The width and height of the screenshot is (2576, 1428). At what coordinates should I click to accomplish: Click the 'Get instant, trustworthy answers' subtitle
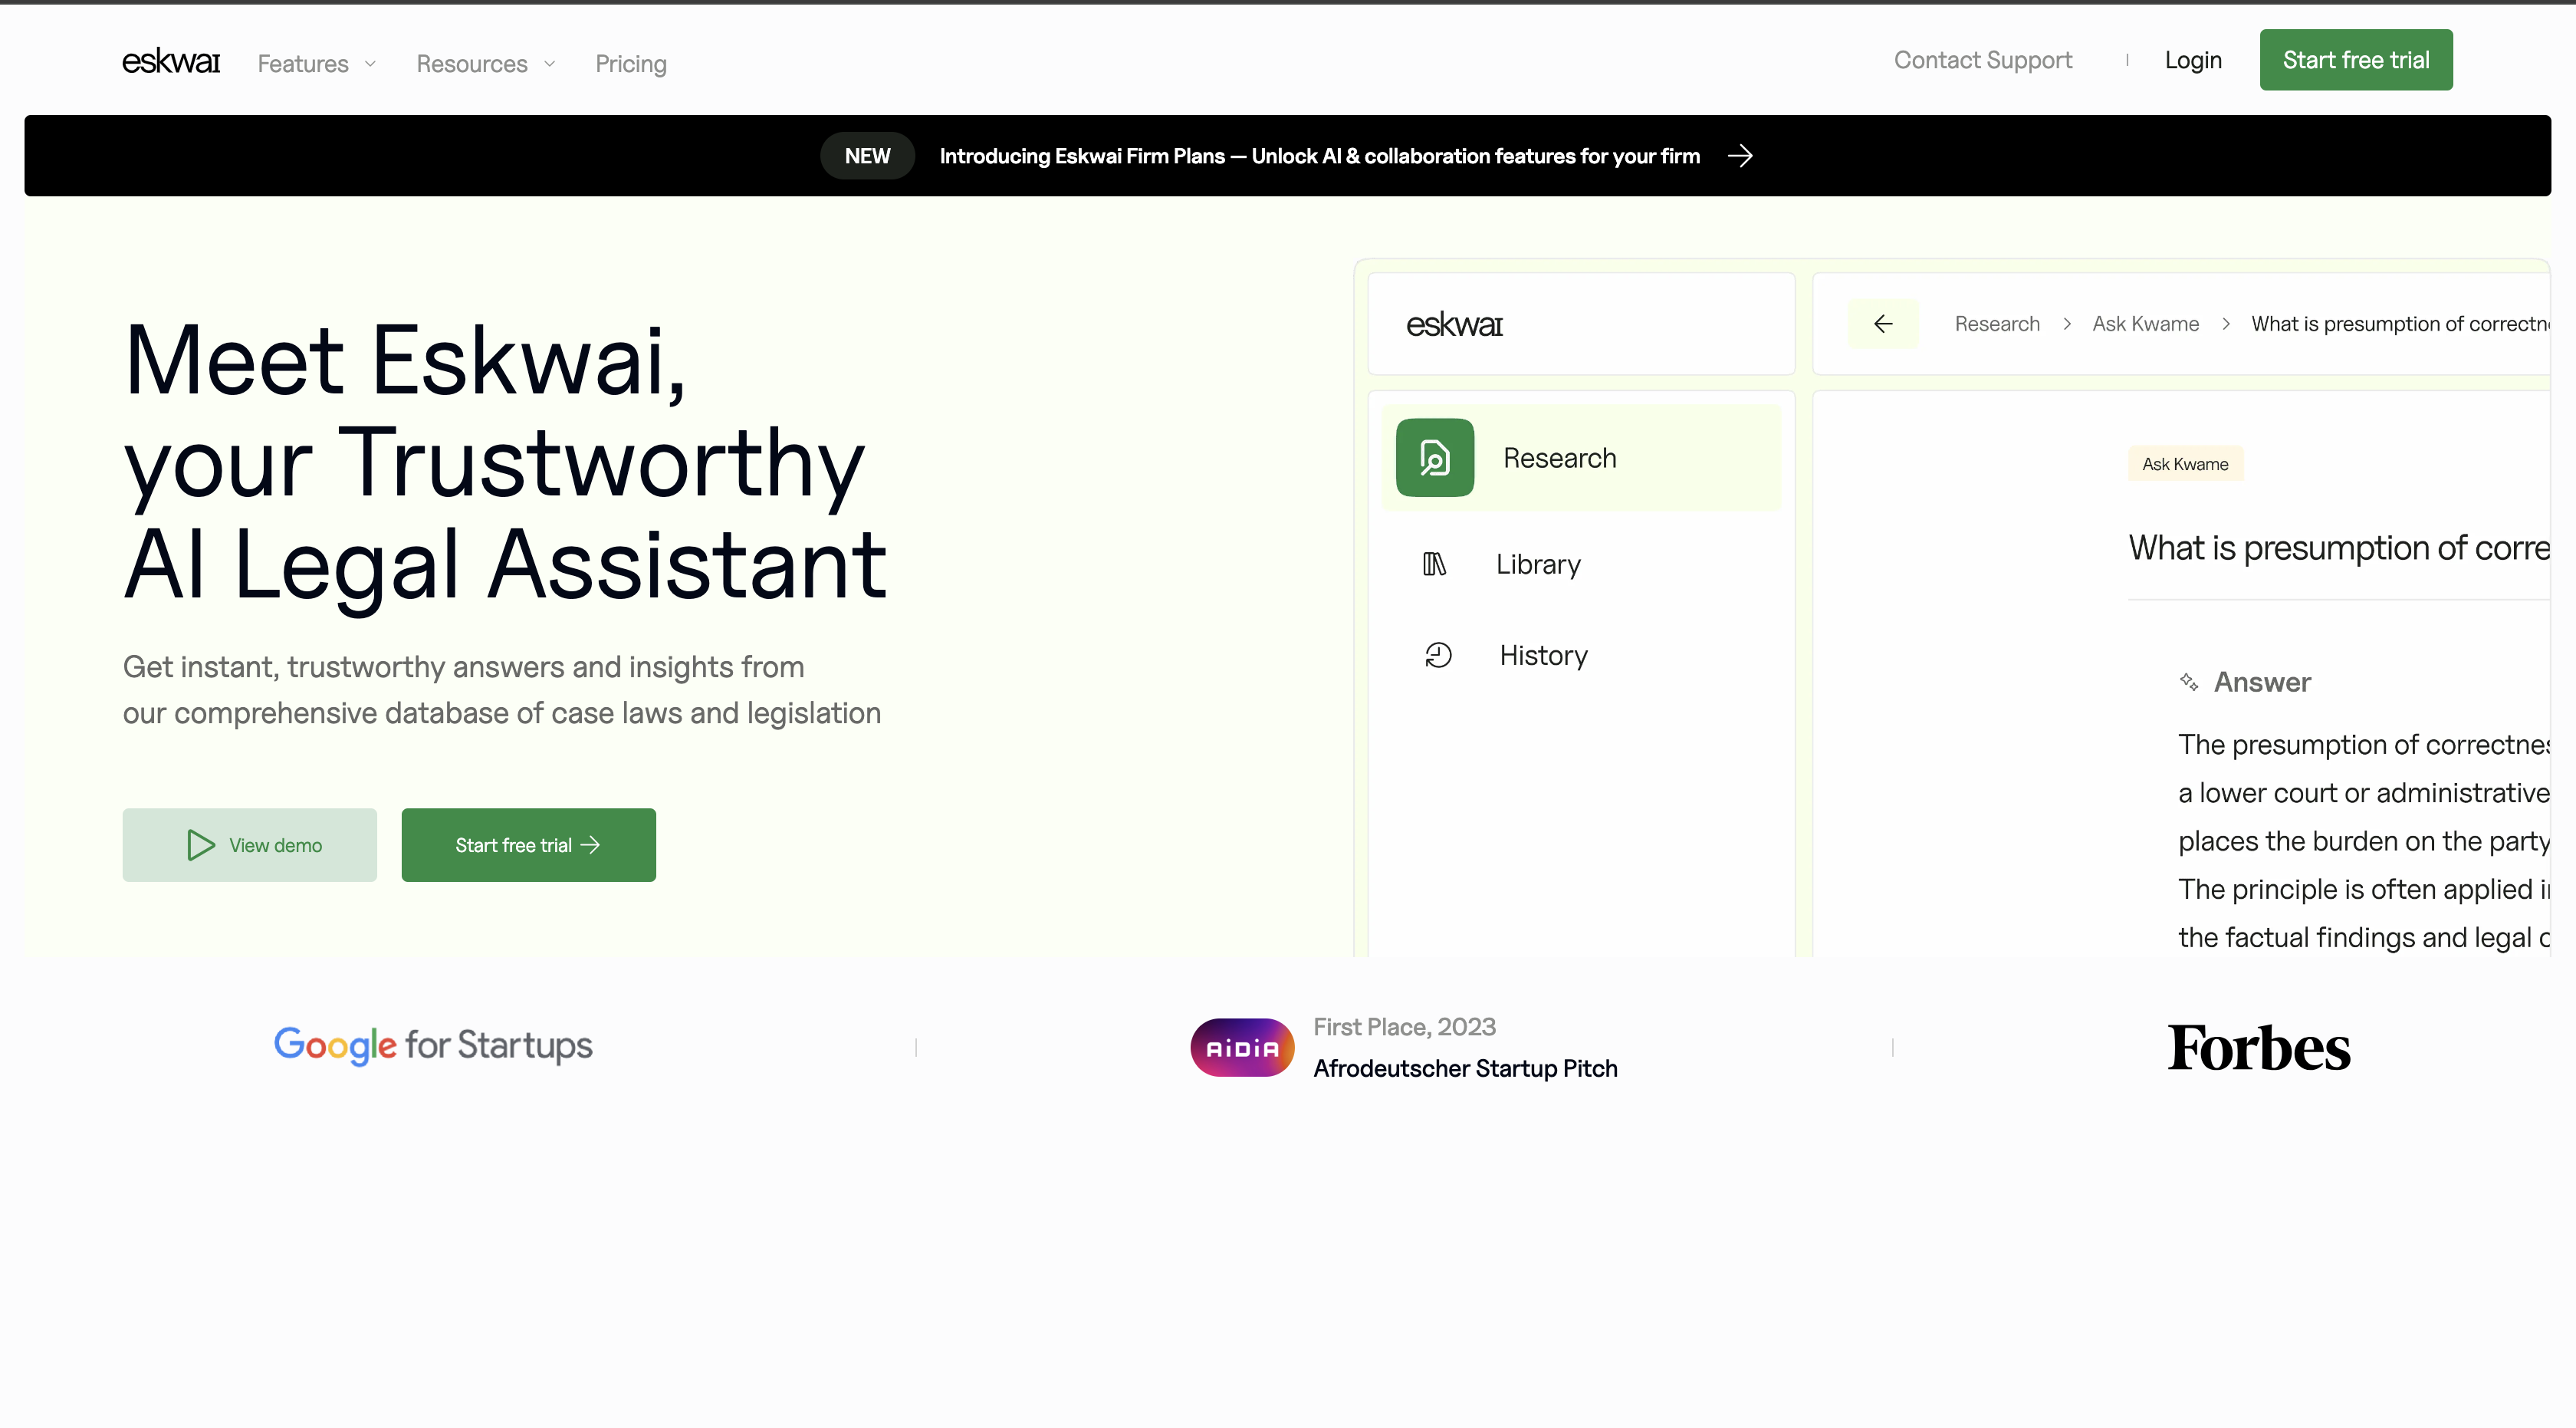(502, 690)
